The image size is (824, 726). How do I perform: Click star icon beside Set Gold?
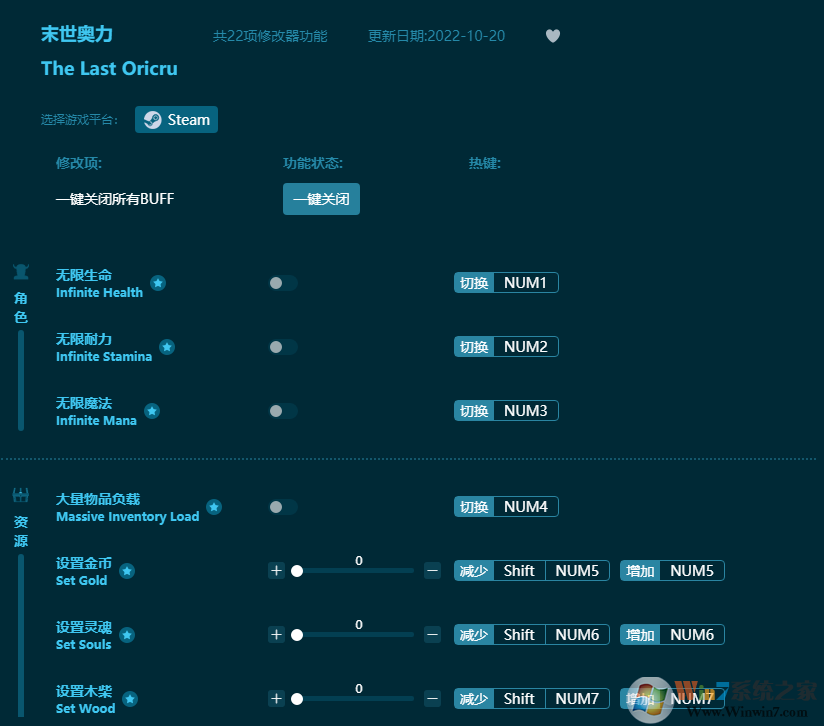coord(127,571)
